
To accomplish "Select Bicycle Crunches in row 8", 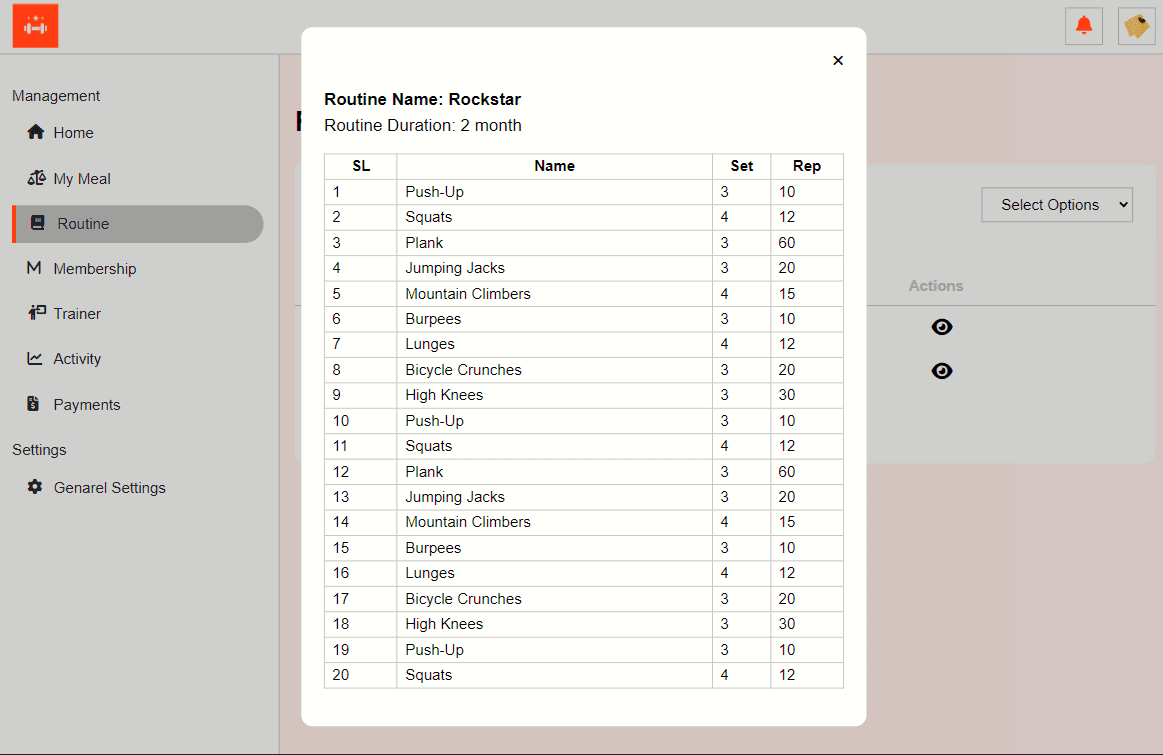I will tap(464, 370).
